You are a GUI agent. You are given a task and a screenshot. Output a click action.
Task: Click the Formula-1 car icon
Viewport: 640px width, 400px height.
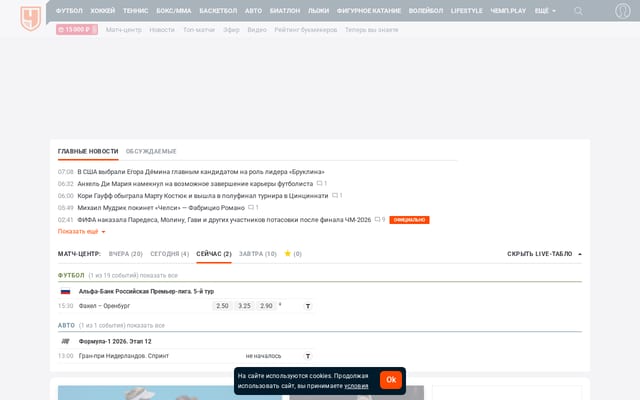(65, 341)
